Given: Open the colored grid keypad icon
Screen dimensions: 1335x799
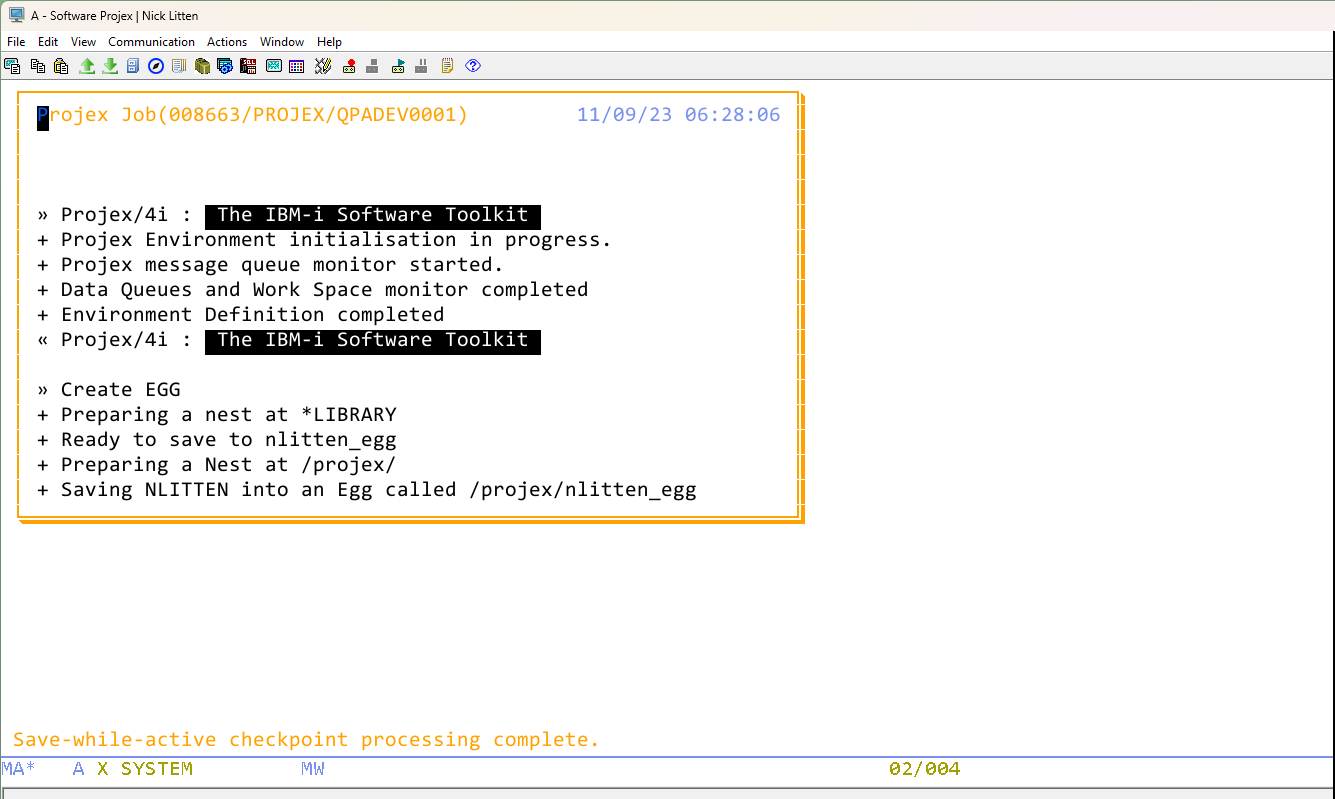Looking at the screenshot, I should [297, 66].
